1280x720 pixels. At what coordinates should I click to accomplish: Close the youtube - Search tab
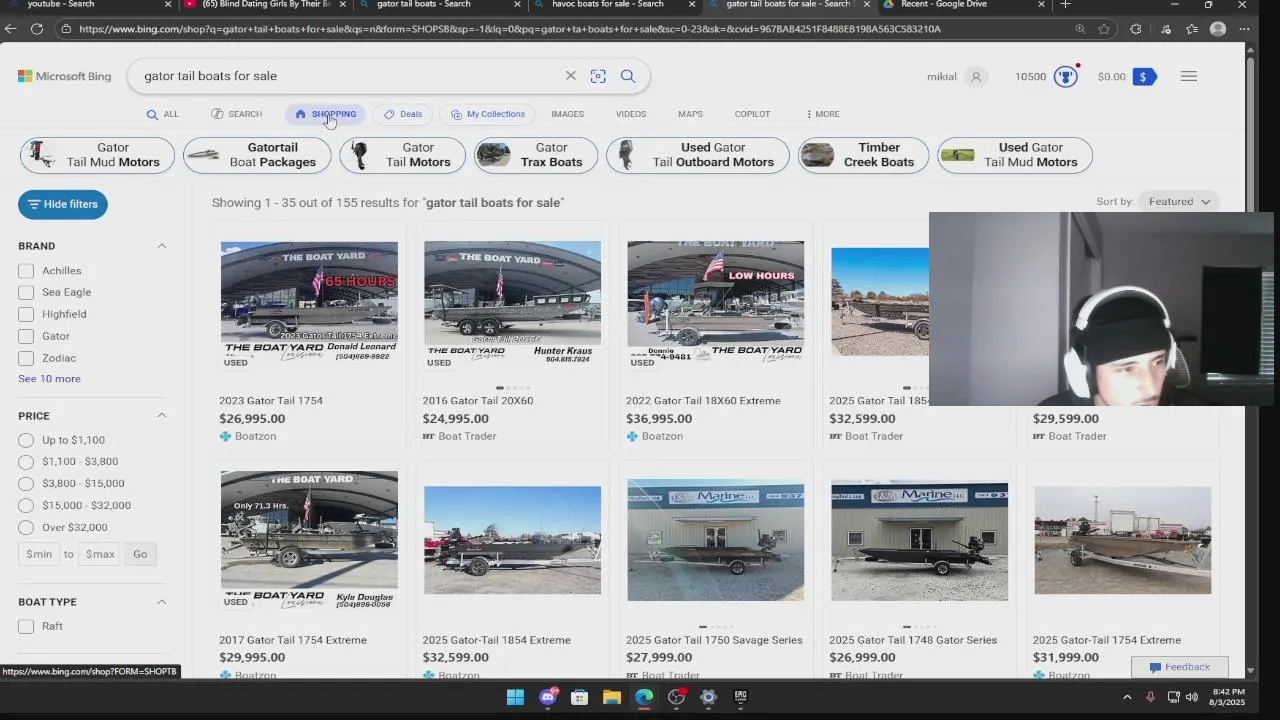(168, 5)
